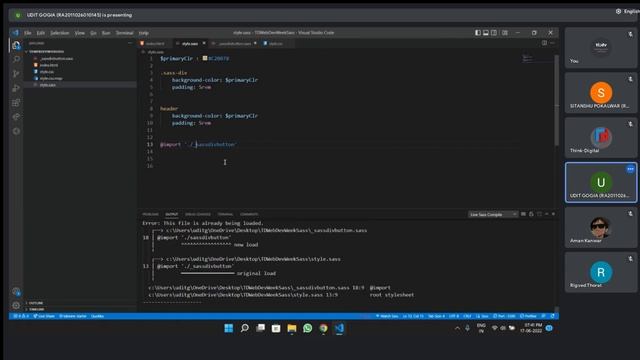Select SITANSHU POKALWAR participant tile
Screen dimensions: 640x360
coord(601,93)
